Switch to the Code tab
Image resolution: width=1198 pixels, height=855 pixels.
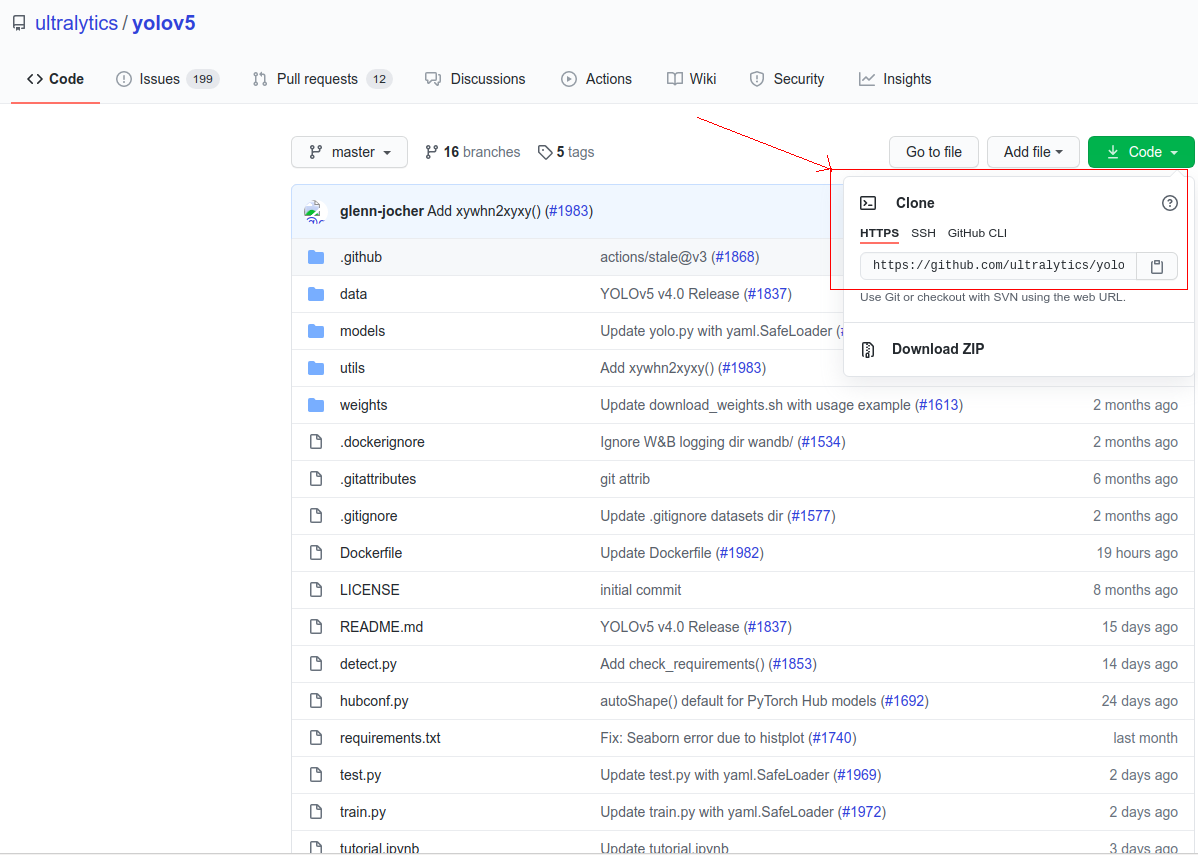55,79
